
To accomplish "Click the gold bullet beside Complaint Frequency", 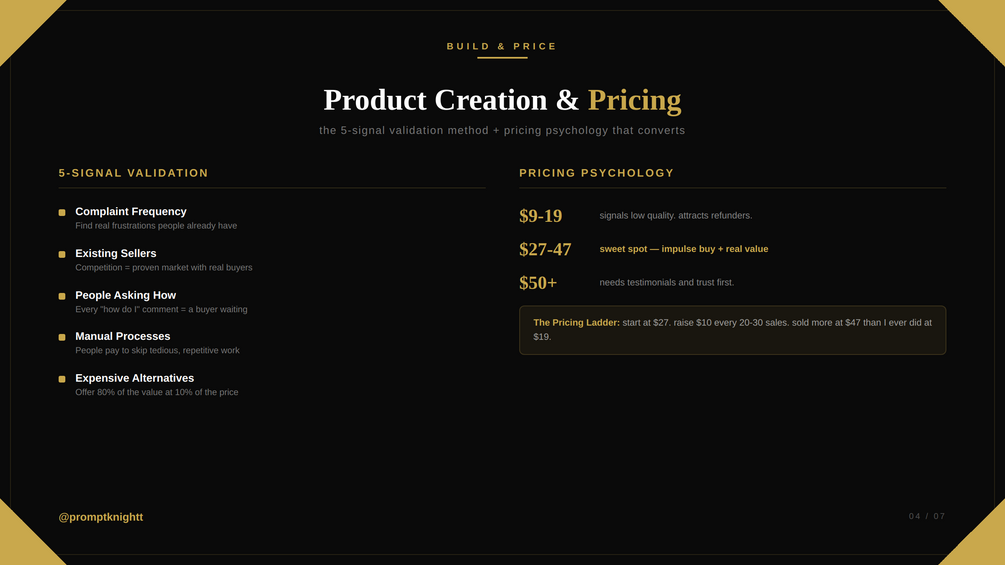I will (62, 213).
